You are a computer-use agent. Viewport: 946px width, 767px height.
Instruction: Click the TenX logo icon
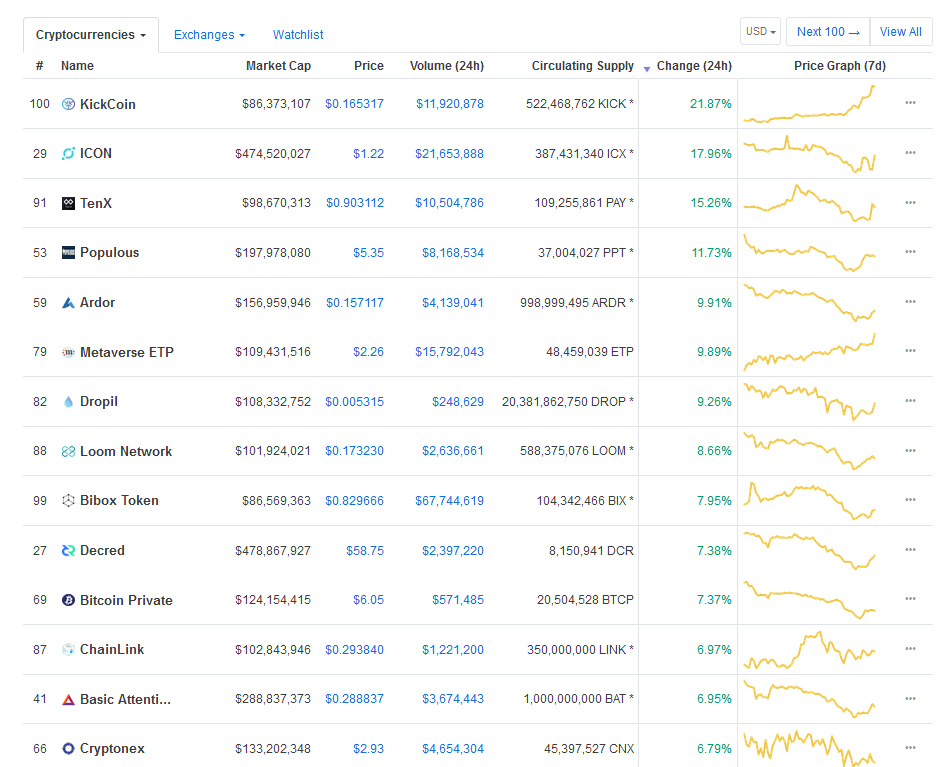(68, 203)
